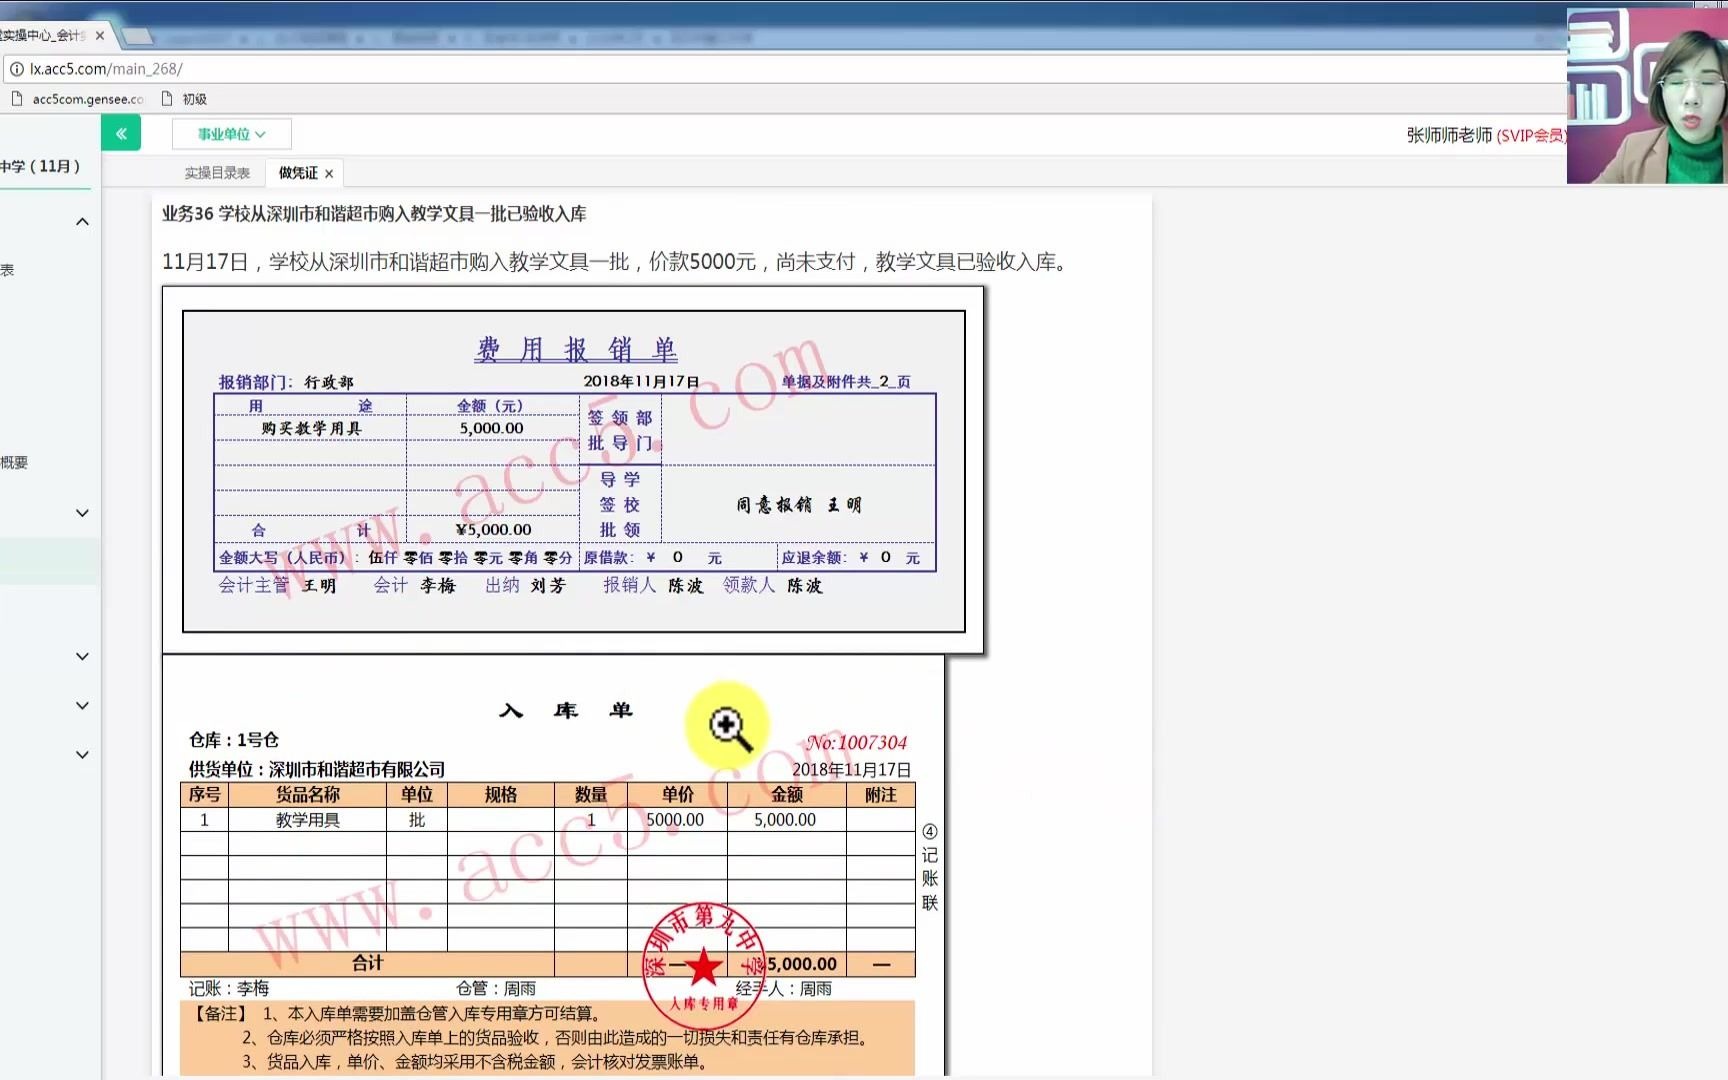Collapse the sidebar section with the up chevron

coord(83,221)
